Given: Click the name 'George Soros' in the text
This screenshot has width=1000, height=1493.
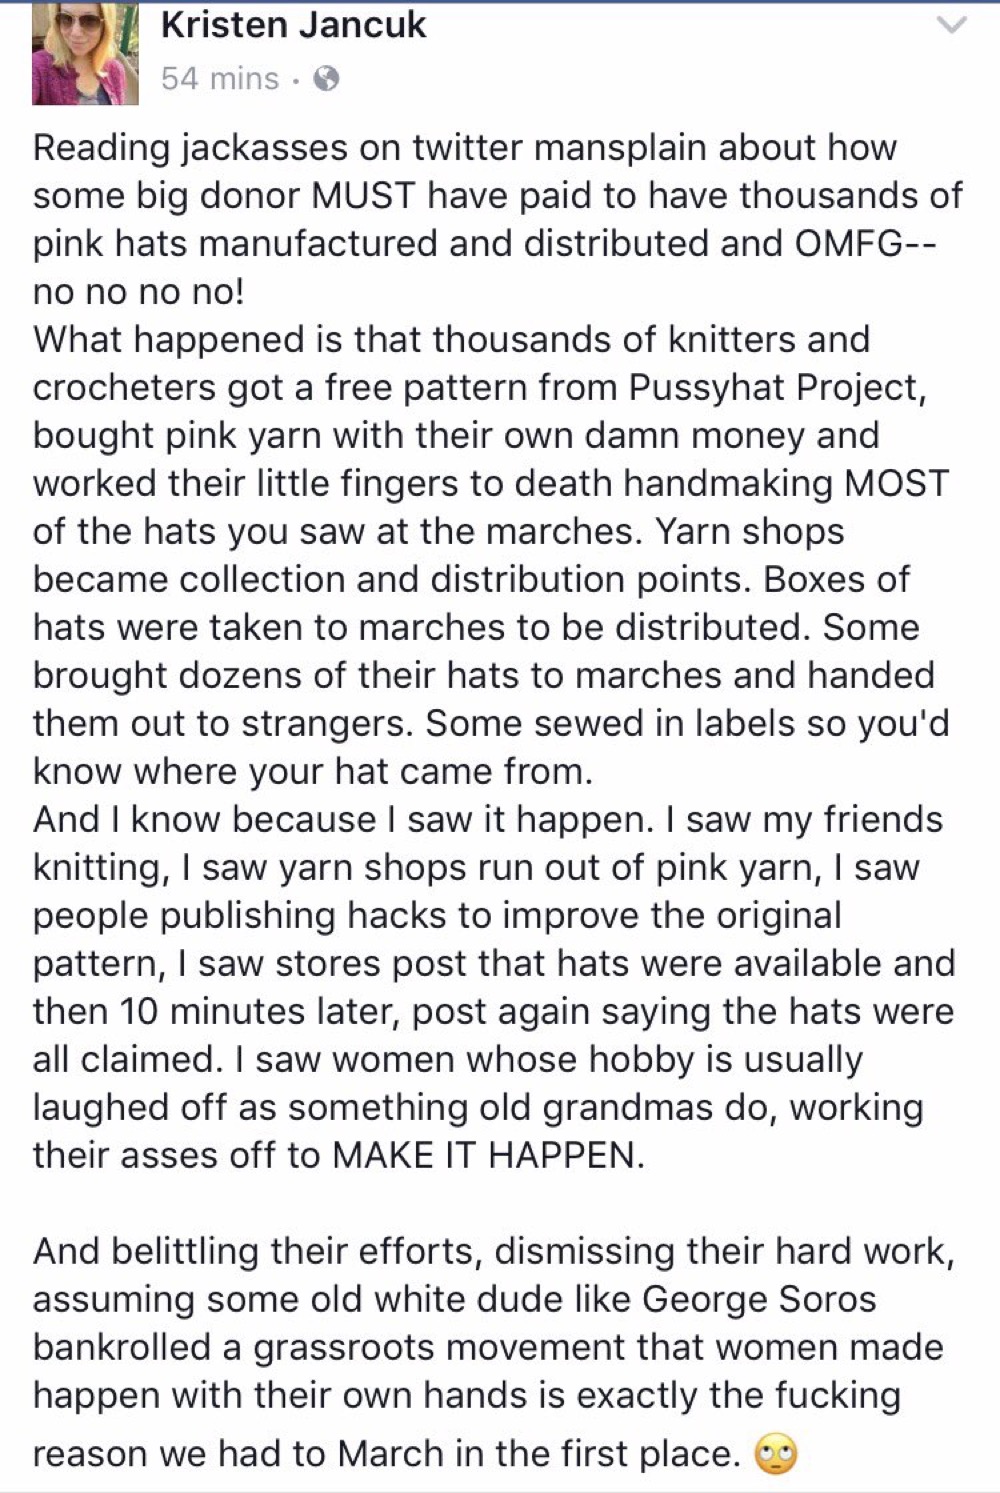Looking at the screenshot, I should point(759,1299).
